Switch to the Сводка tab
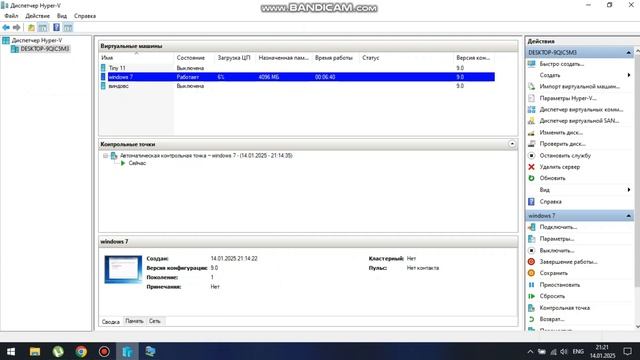Image resolution: width=640 pixels, height=360 pixels. tap(111, 322)
